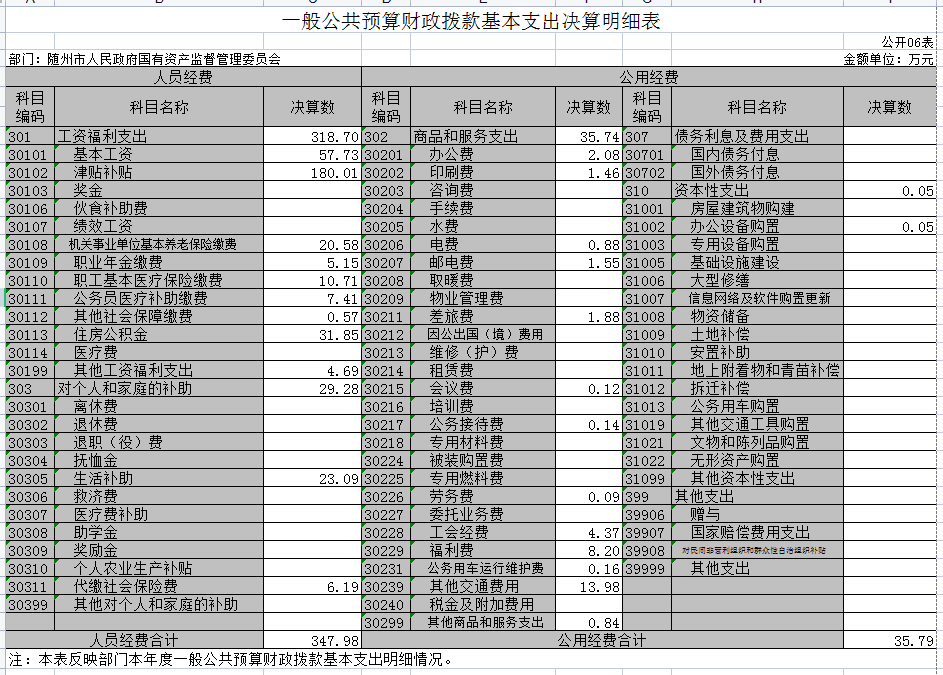Click the 债务利息及费用支出 cell
Image resolution: width=943 pixels, height=675 pixels.
tap(757, 137)
